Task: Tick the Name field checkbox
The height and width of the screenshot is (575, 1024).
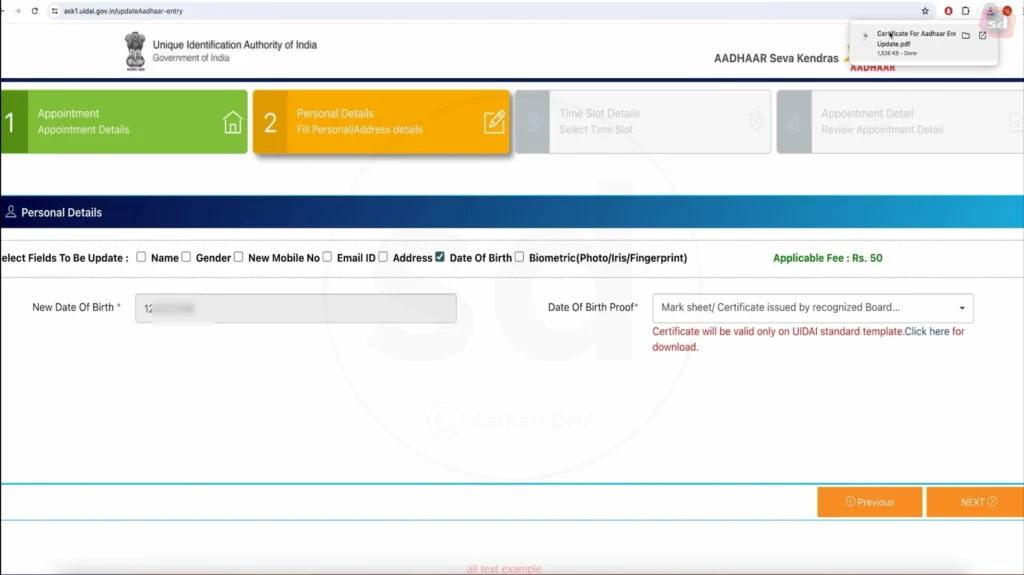Action: [x=141, y=257]
